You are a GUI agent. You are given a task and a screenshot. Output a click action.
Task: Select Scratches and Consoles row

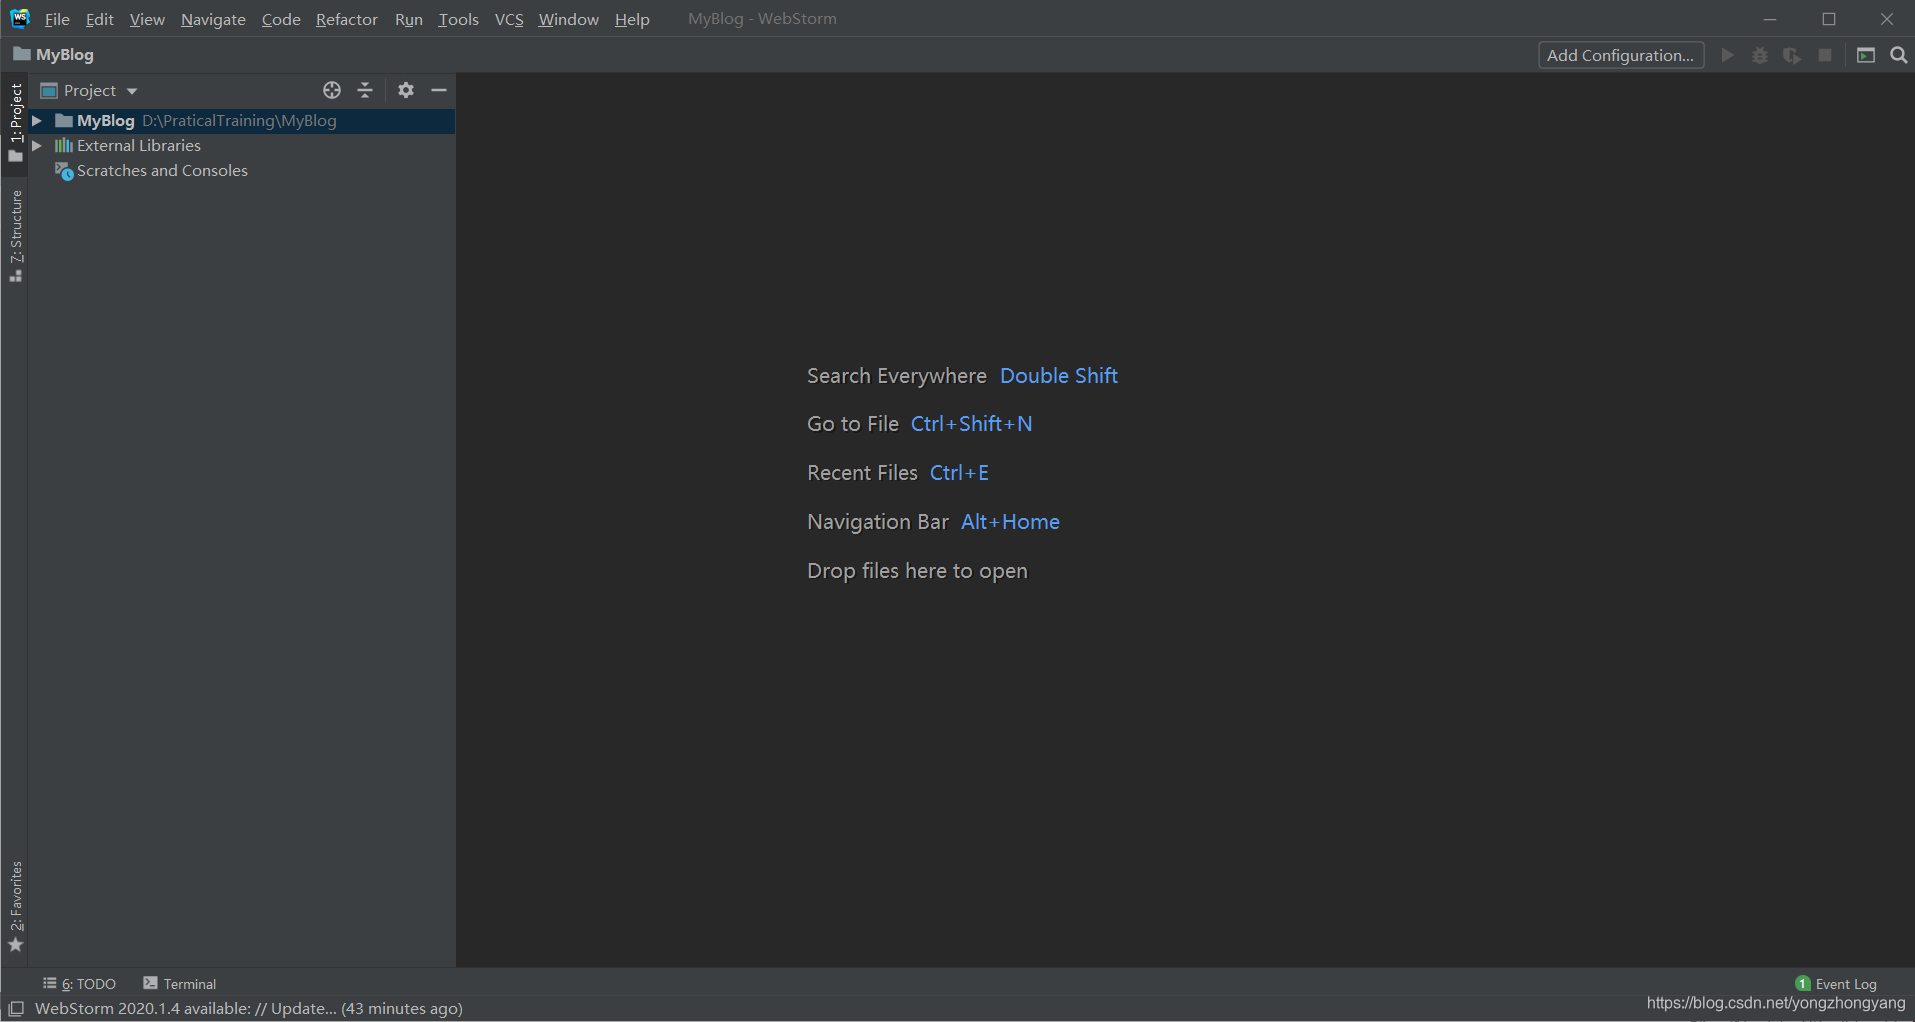tap(241, 171)
